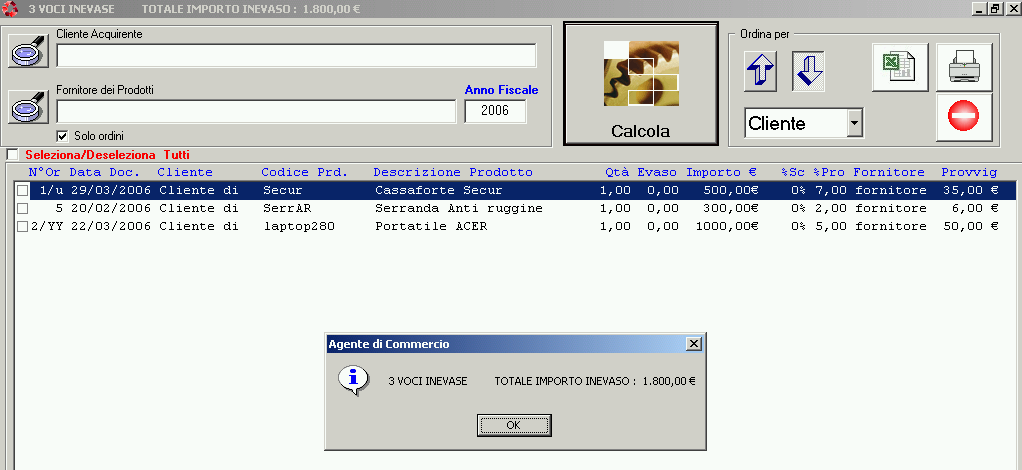This screenshot has width=1022, height=470.
Task: Export list to Excel
Action: (x=900, y=67)
